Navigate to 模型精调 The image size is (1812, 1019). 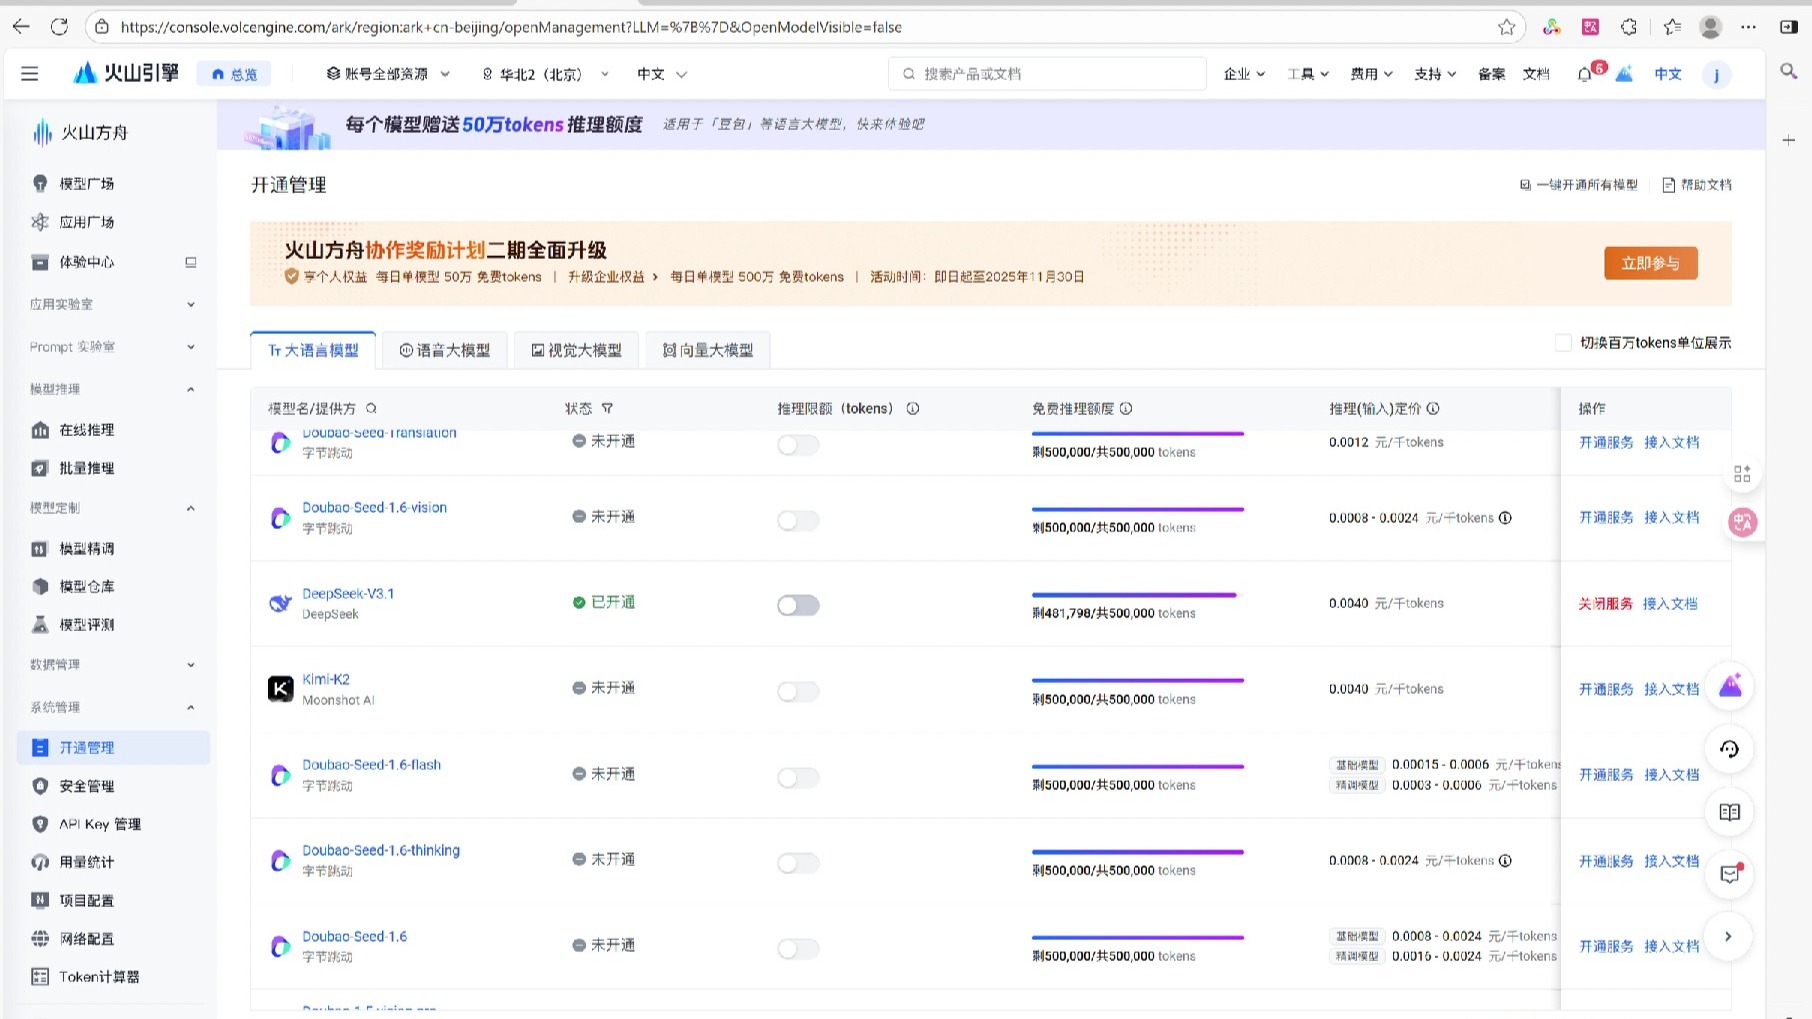tap(87, 549)
